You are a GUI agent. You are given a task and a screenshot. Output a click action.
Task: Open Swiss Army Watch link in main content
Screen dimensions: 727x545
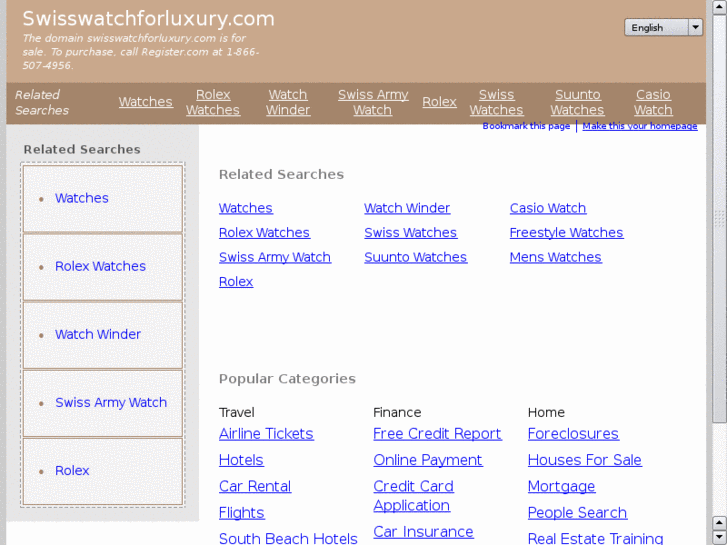pos(275,257)
